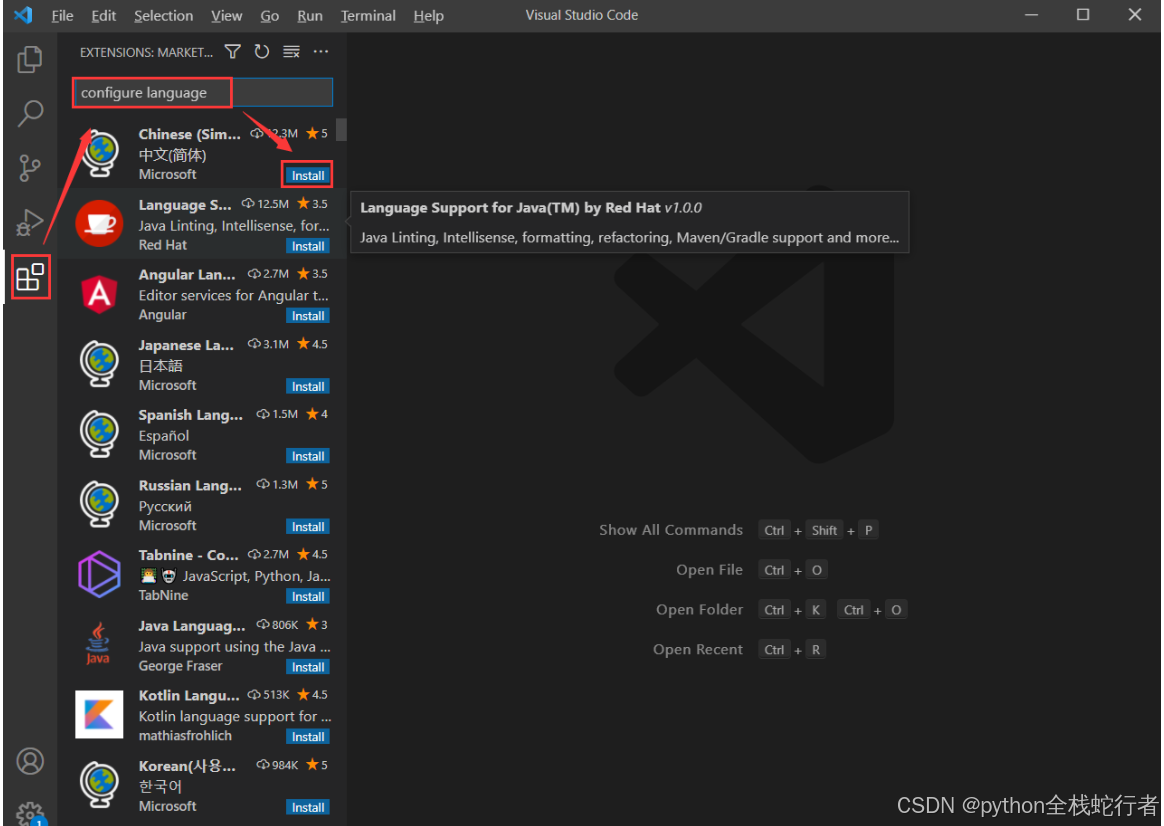This screenshot has width=1164, height=826.
Task: Click publisher name 'mathiasfrohlich'
Action: pos(185,735)
